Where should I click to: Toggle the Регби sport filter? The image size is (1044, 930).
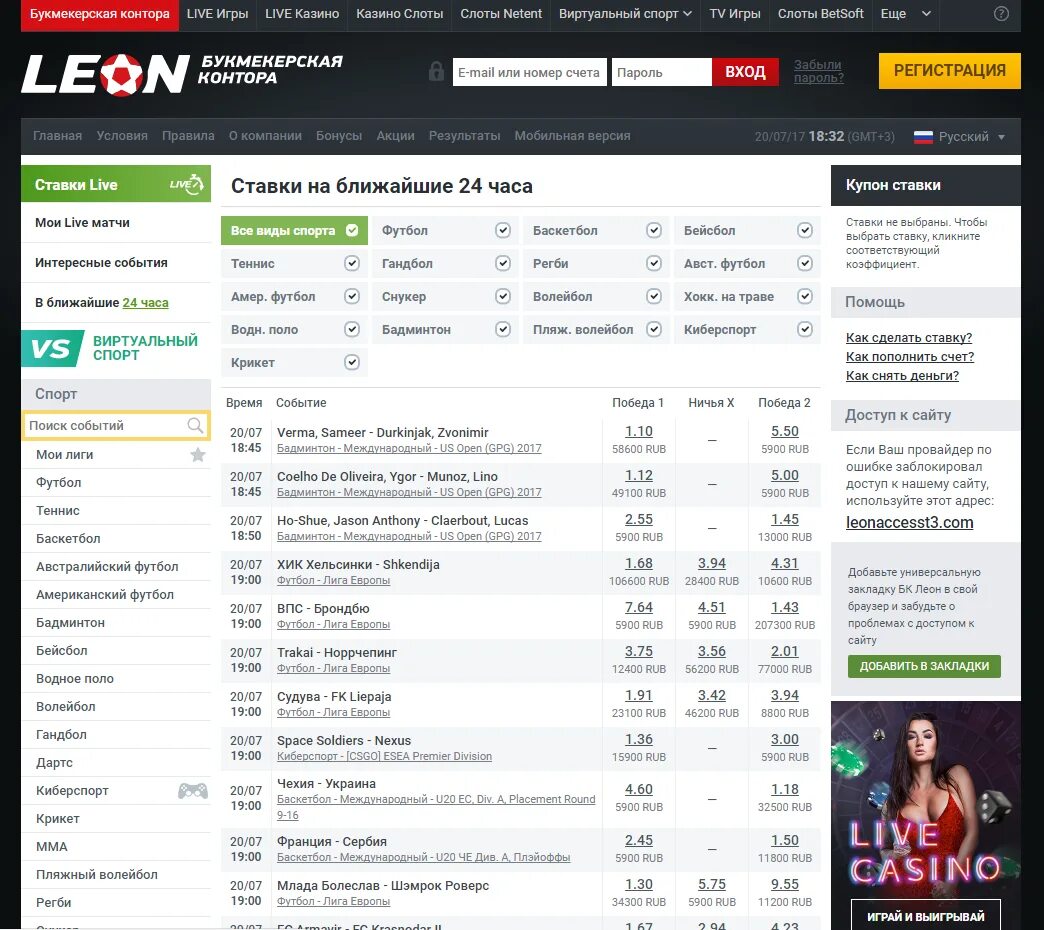click(x=596, y=264)
